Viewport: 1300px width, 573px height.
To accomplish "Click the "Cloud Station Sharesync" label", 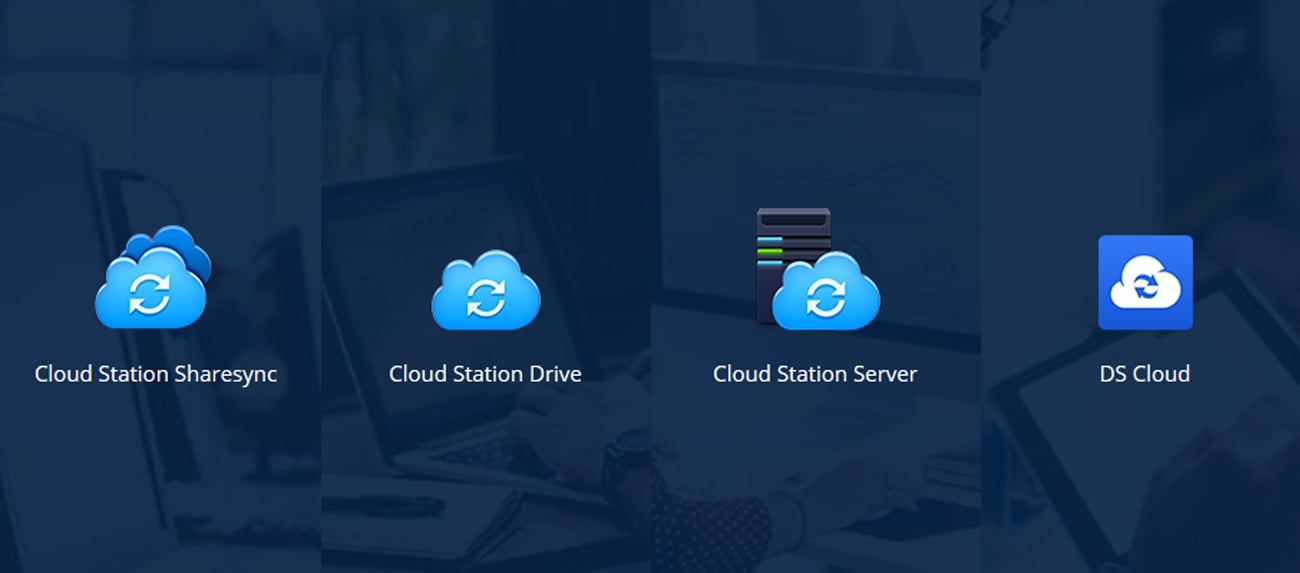I will tap(156, 374).
